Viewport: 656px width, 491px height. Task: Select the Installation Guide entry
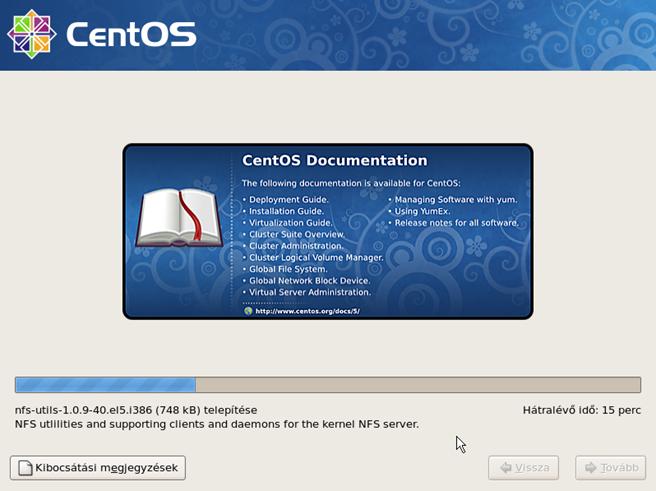[x=286, y=211]
